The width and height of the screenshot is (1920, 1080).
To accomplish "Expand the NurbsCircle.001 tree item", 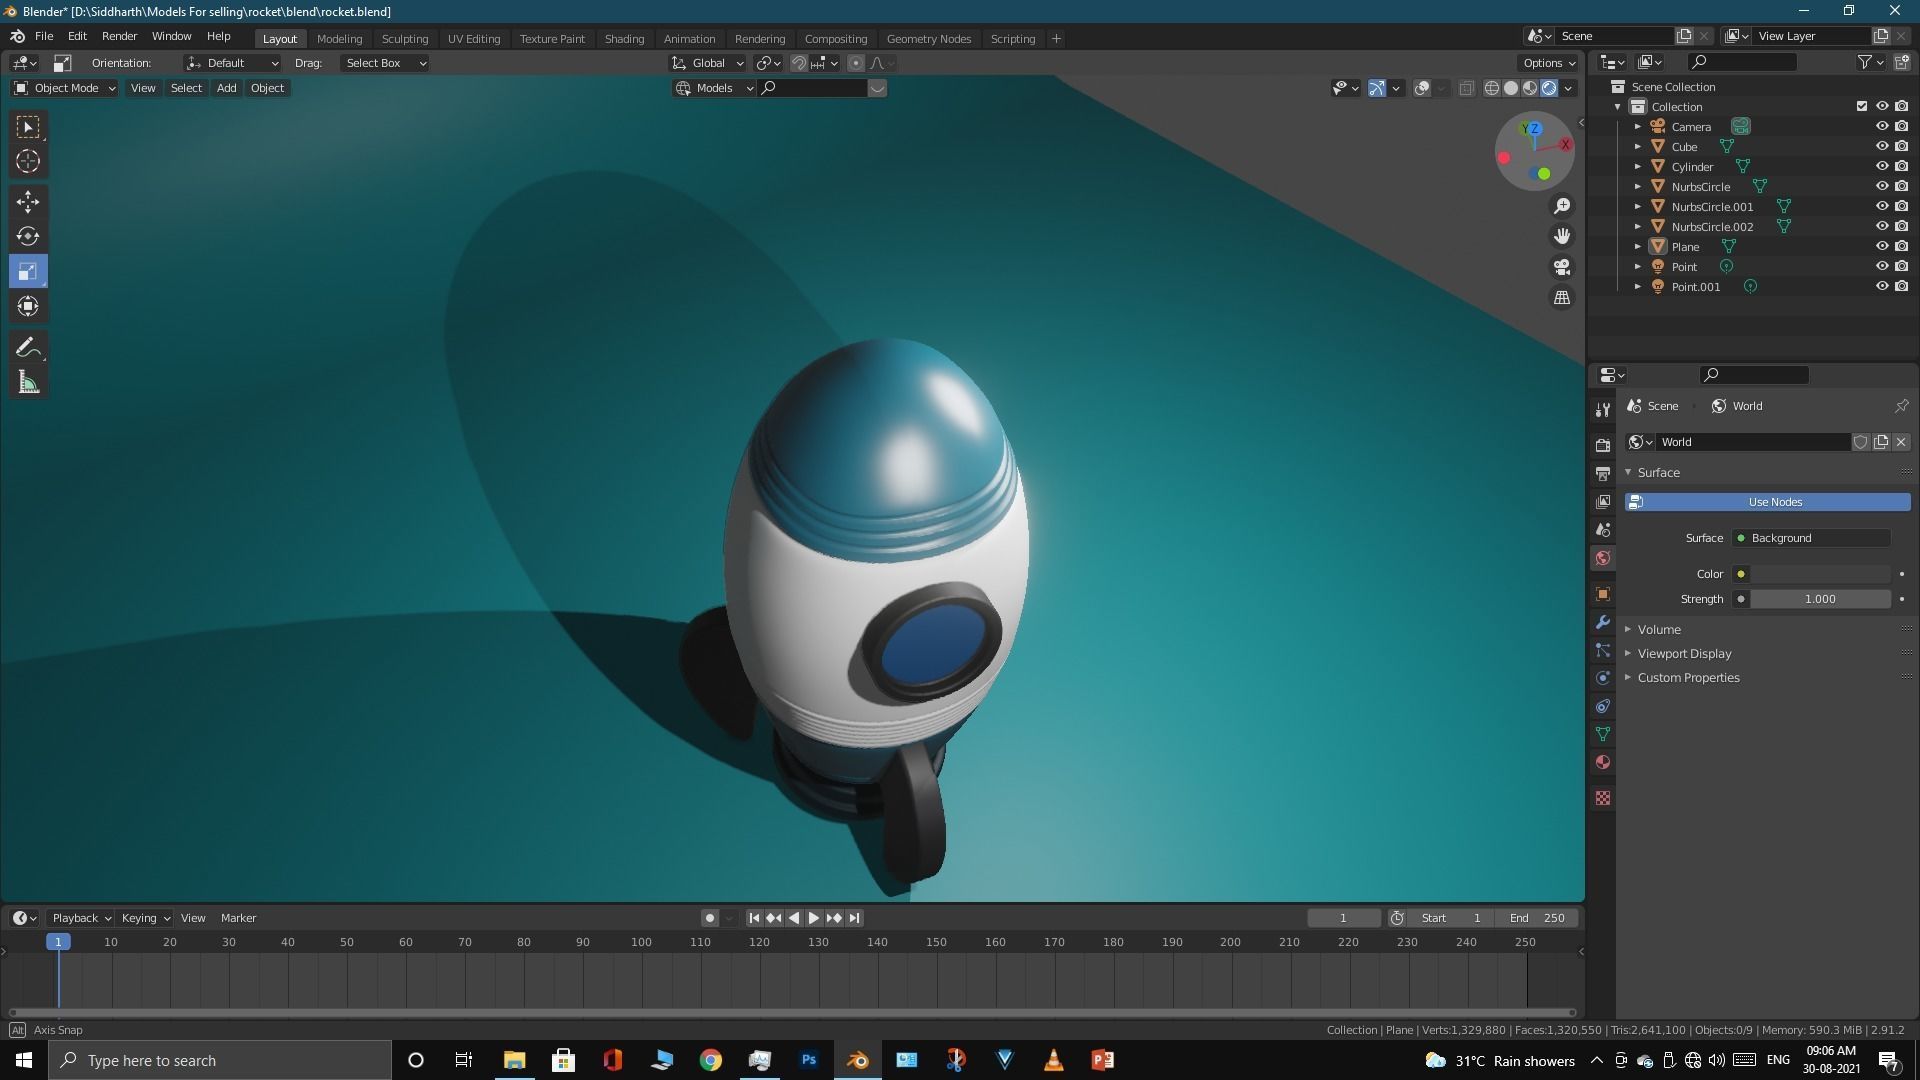I will [1637, 207].
